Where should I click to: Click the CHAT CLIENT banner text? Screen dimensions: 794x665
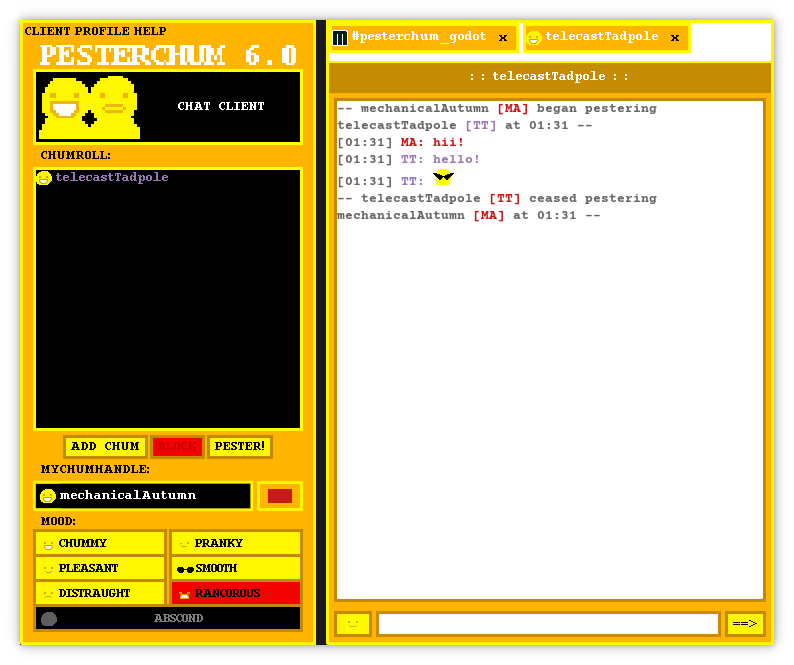point(221,106)
